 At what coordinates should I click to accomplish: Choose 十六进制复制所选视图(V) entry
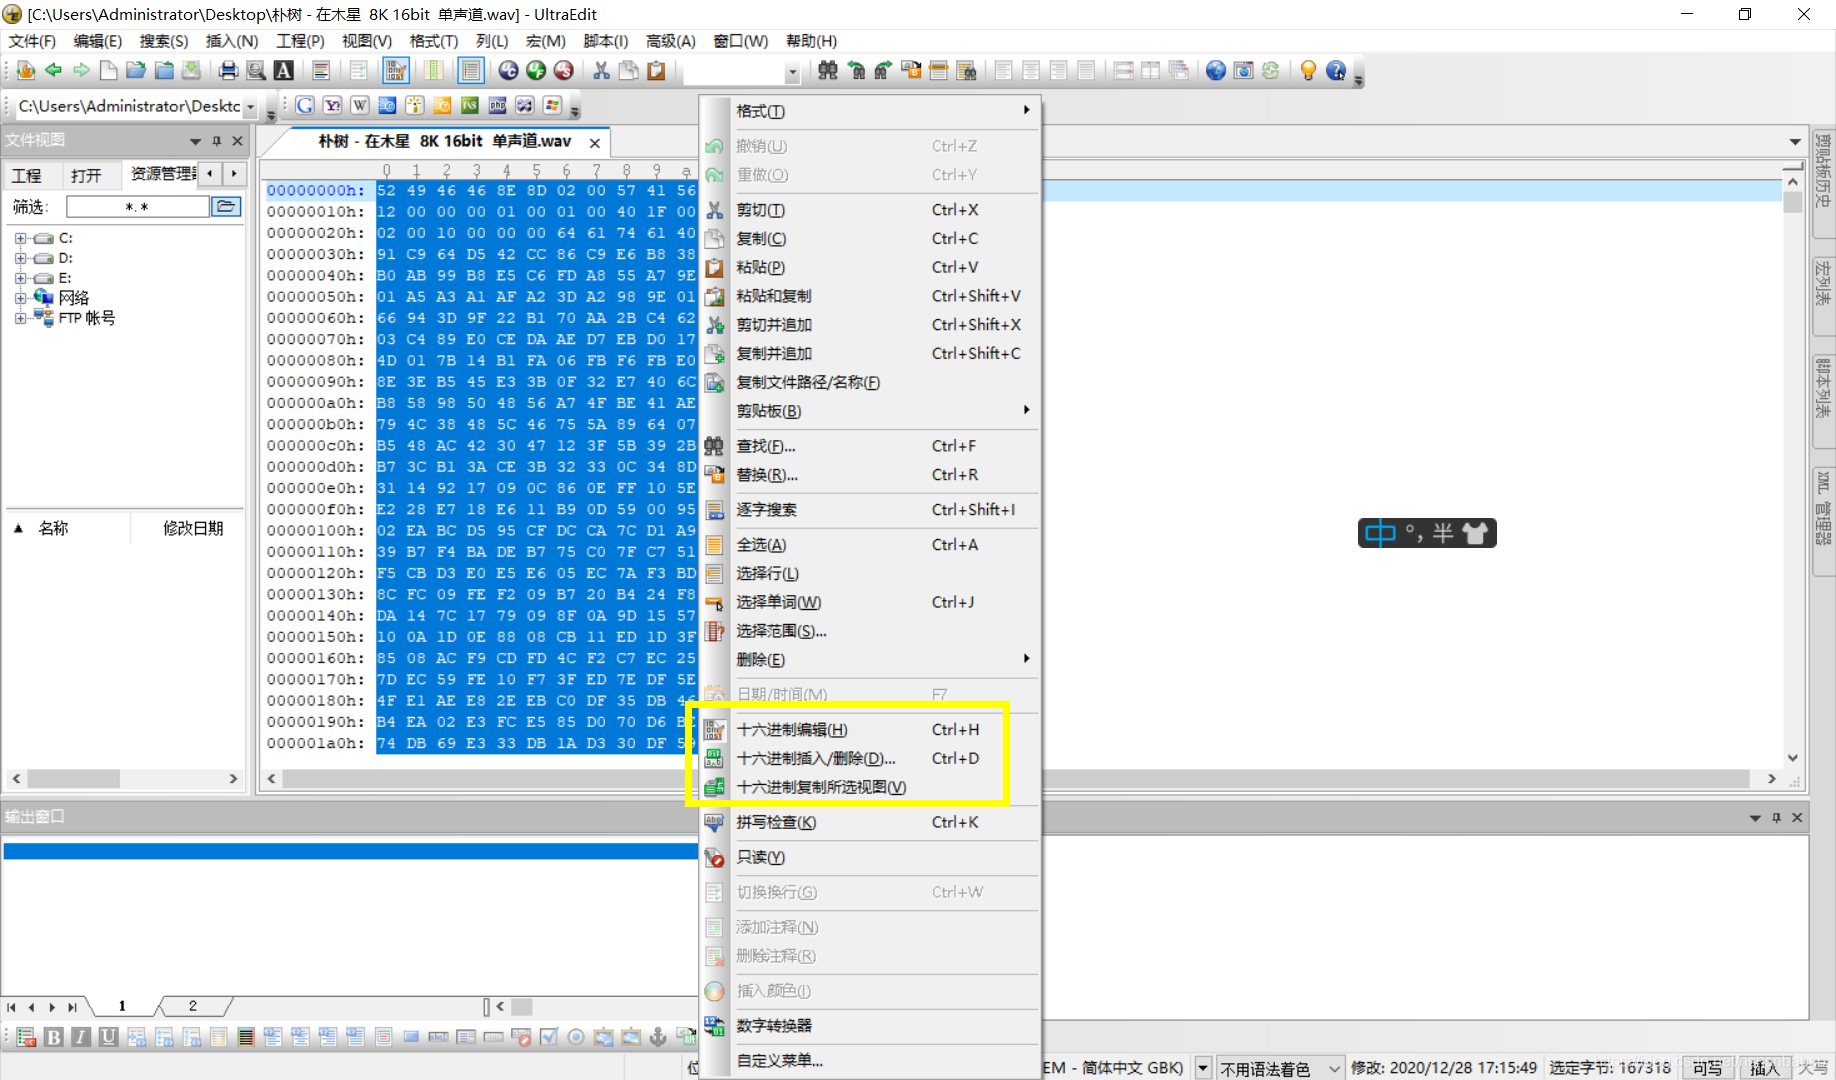pyautogui.click(x=870, y=788)
